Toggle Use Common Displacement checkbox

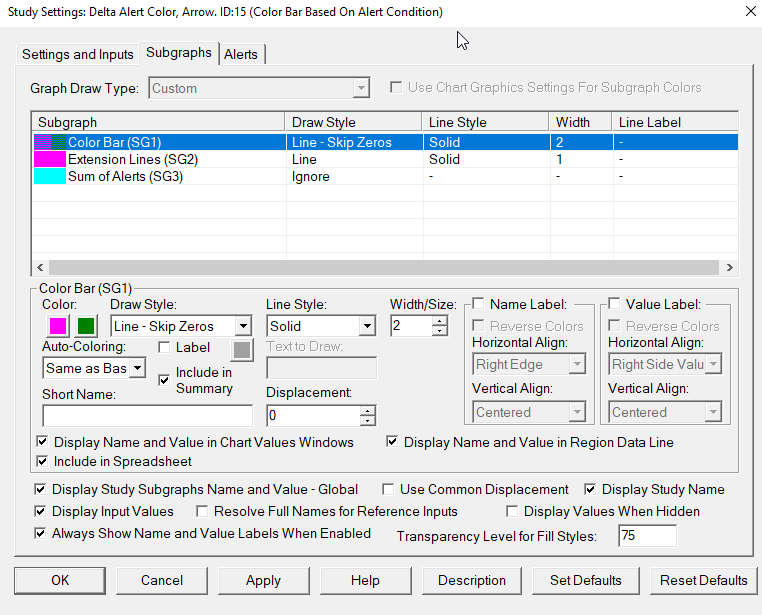click(389, 490)
